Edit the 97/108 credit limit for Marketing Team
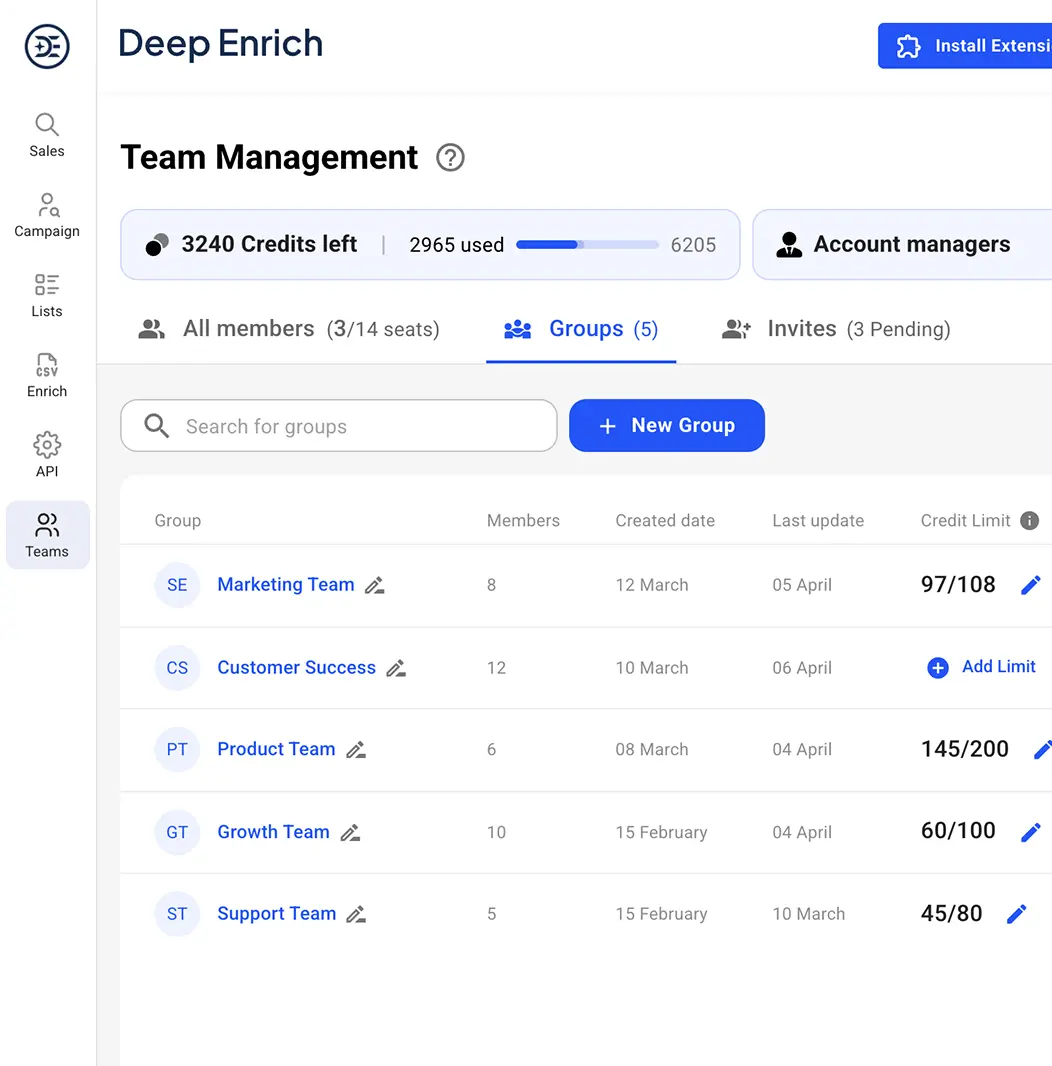This screenshot has width=1052, height=1066. 1031,585
